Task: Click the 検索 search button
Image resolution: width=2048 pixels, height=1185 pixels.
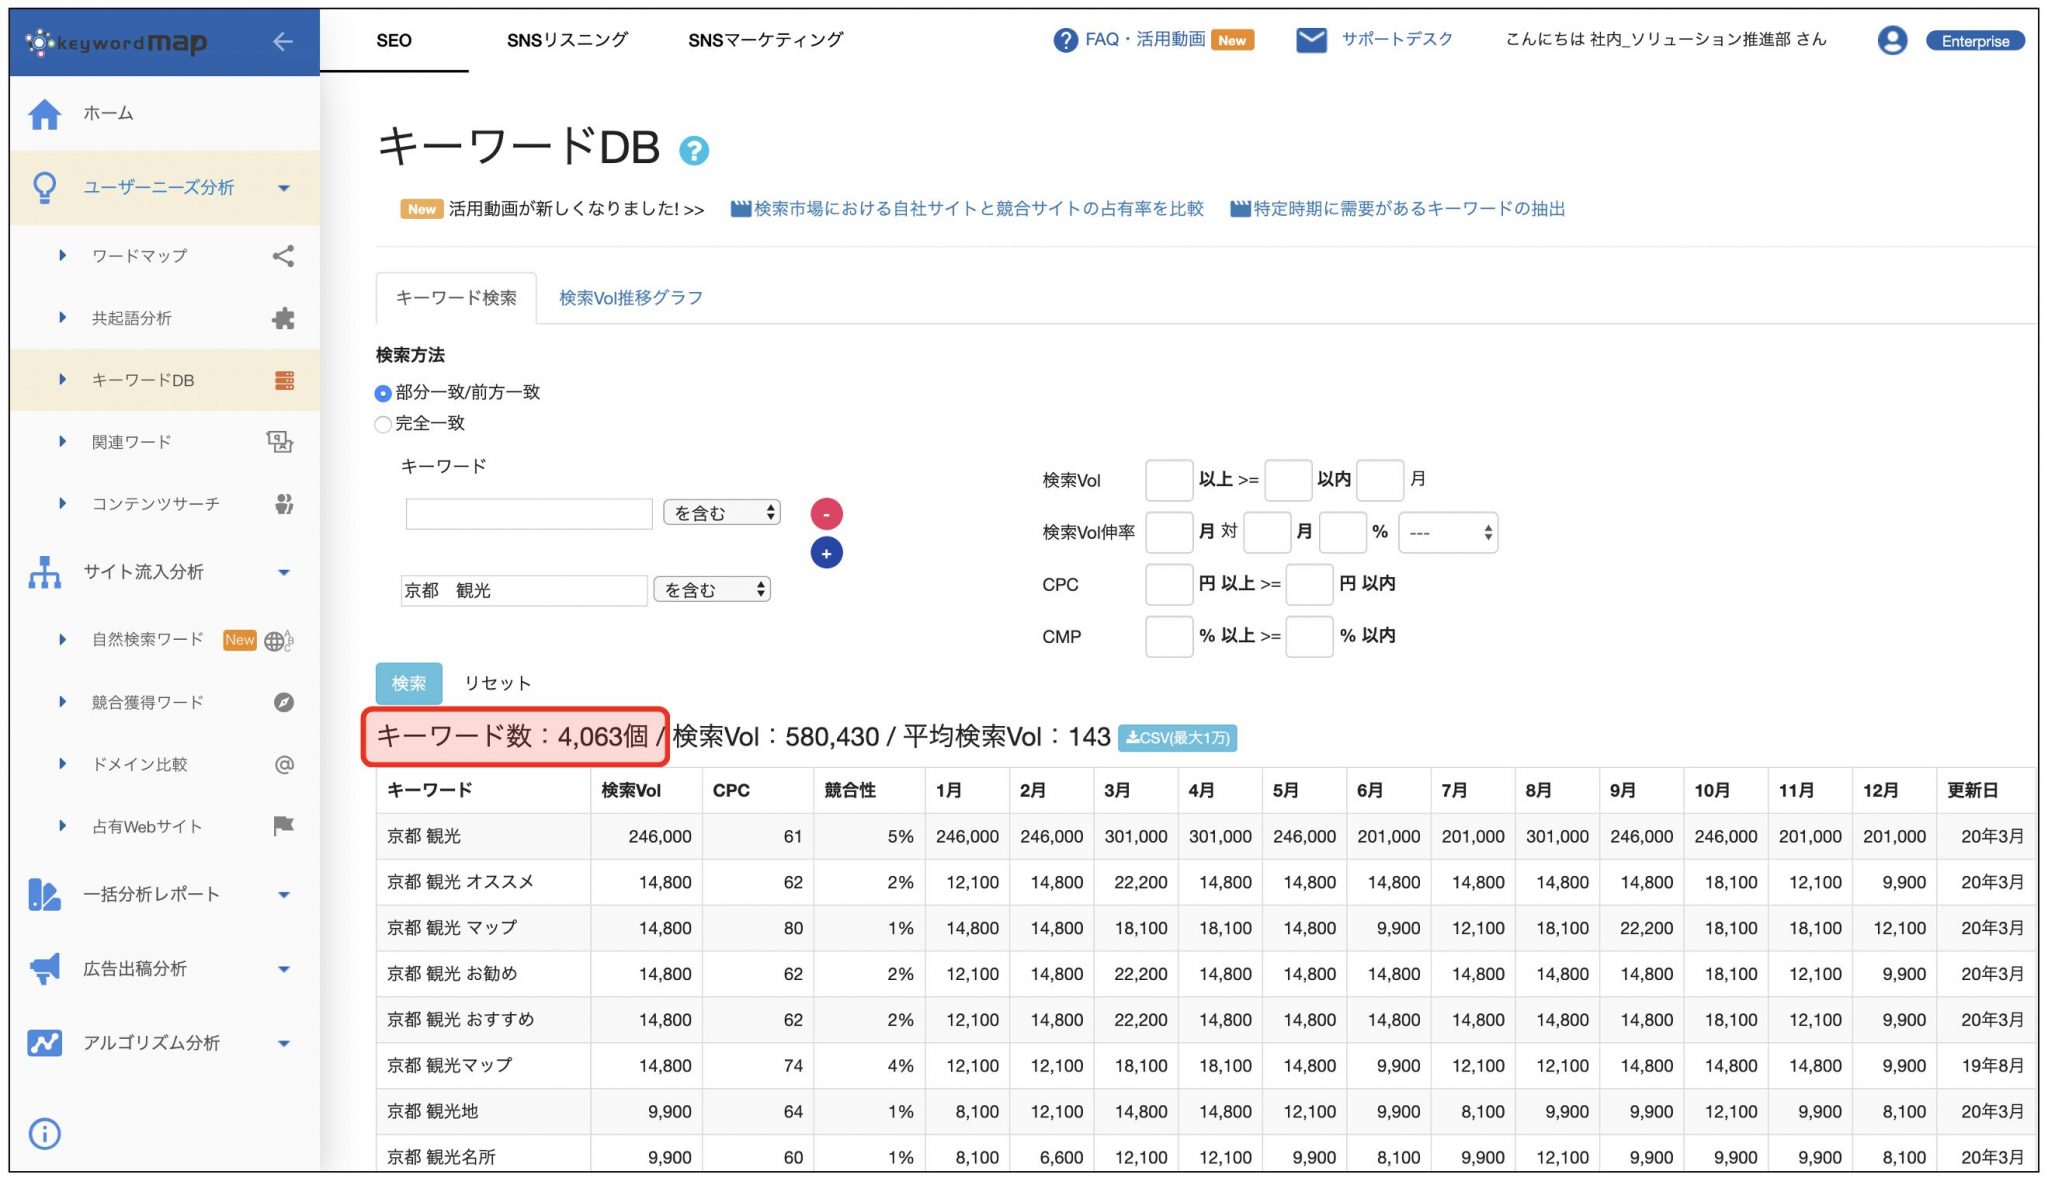Action: [x=408, y=683]
